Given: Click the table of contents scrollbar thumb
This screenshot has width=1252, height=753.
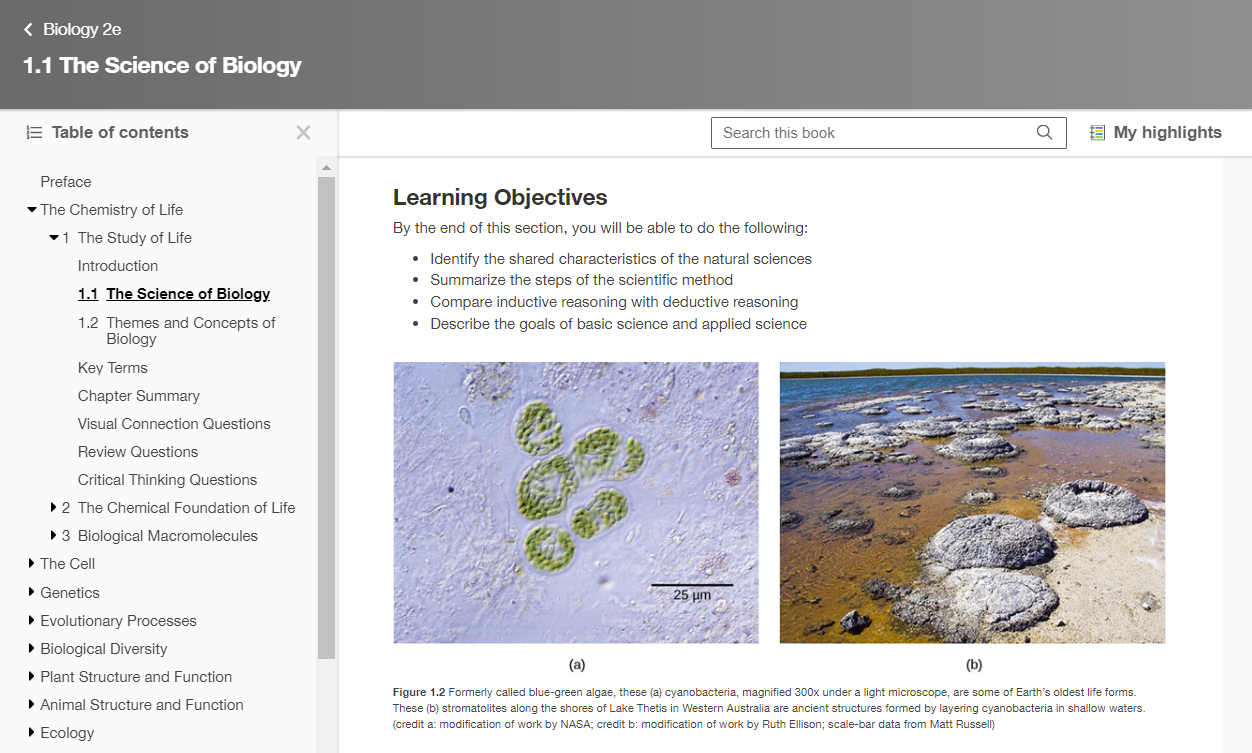Looking at the screenshot, I should click(327, 418).
